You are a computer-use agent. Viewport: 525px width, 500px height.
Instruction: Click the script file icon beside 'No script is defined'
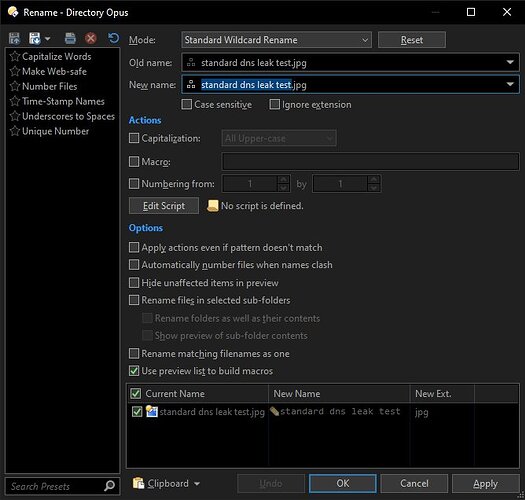212,206
